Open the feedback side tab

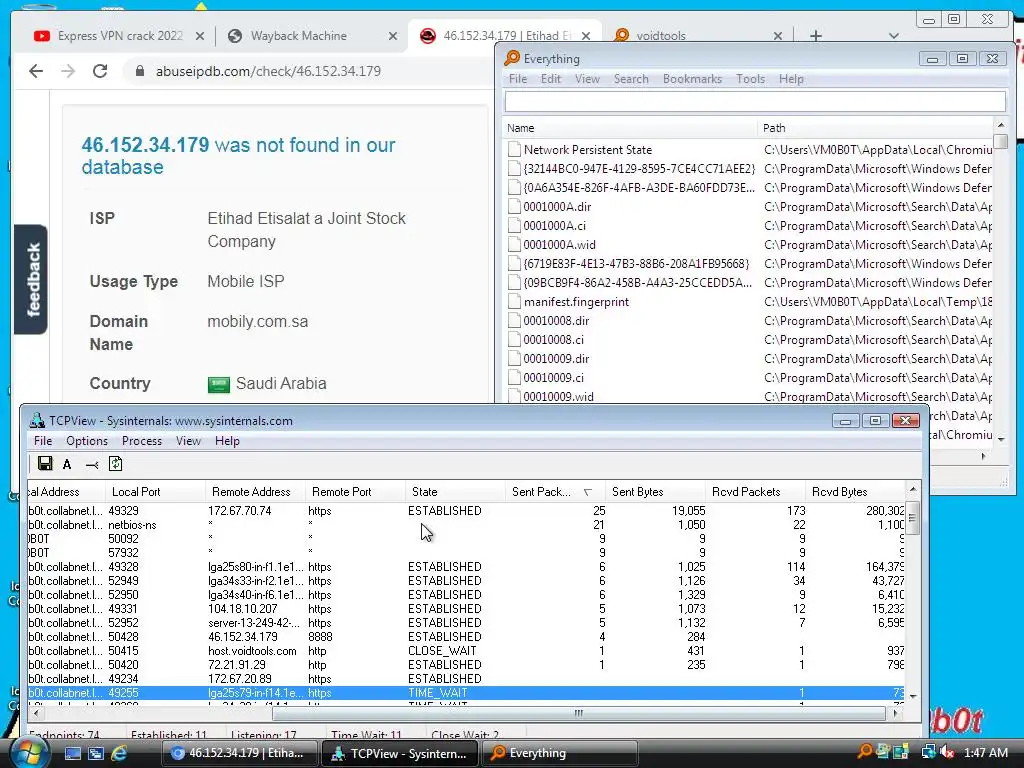[x=31, y=280]
